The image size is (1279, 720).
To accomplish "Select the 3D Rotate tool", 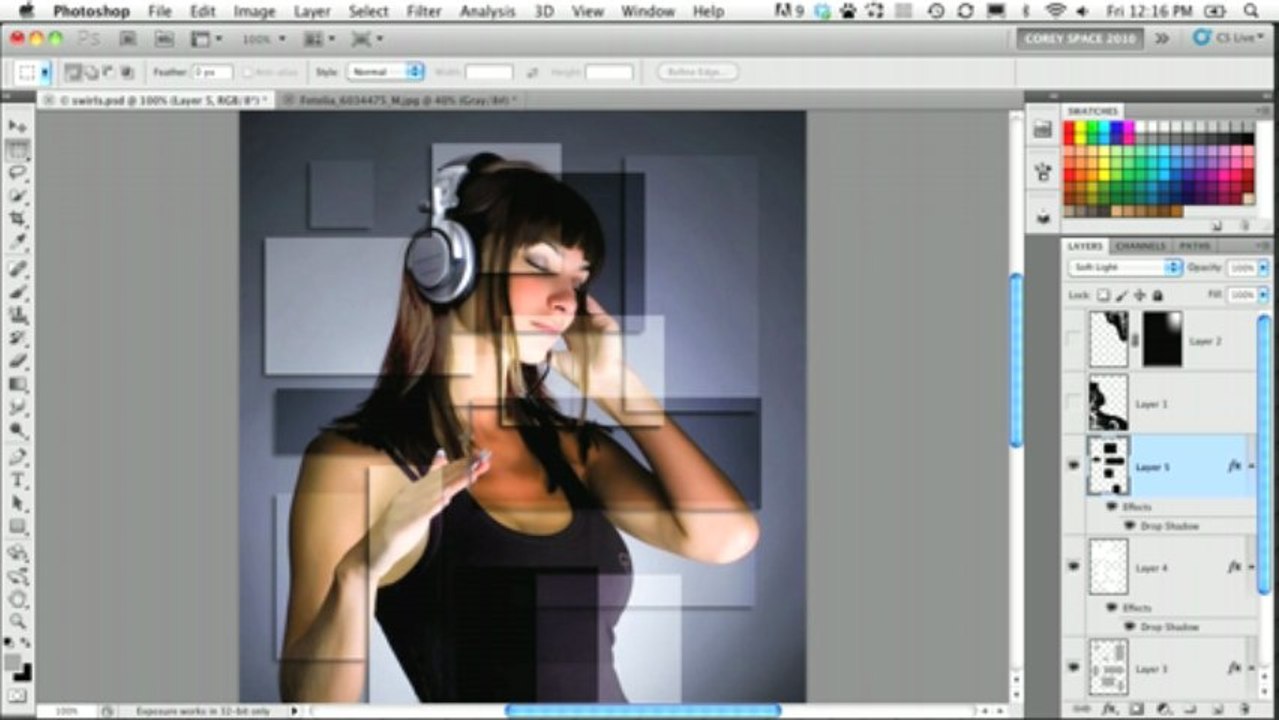I will point(18,553).
